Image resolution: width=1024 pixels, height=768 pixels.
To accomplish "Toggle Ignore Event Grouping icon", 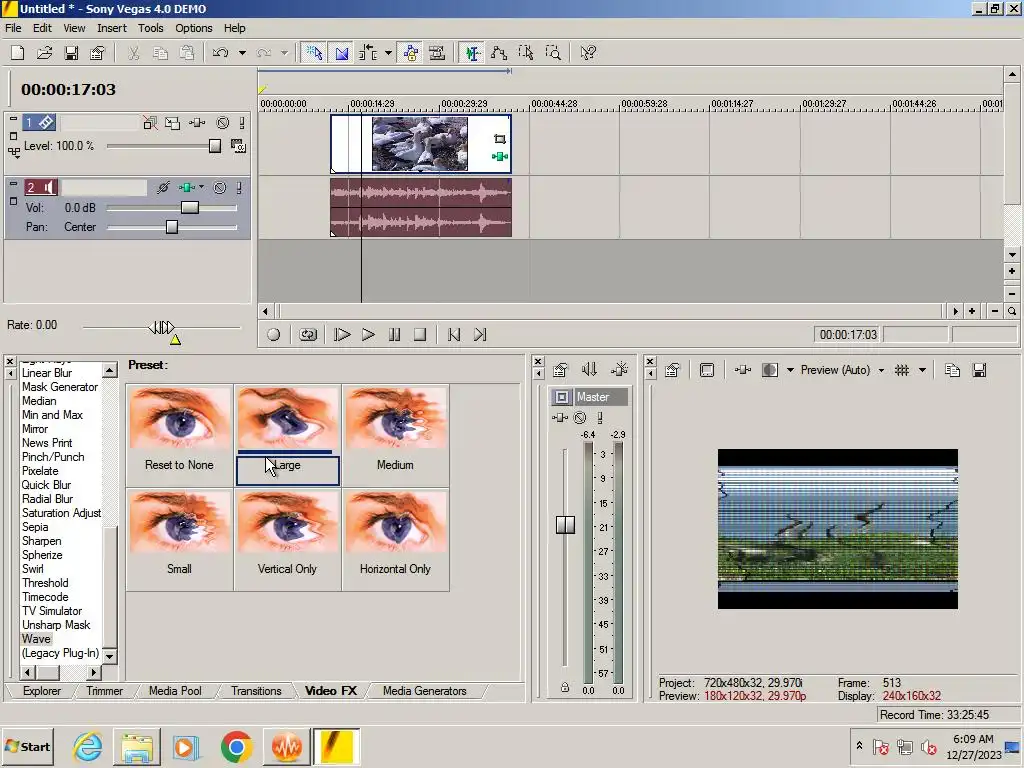I will coord(437,53).
